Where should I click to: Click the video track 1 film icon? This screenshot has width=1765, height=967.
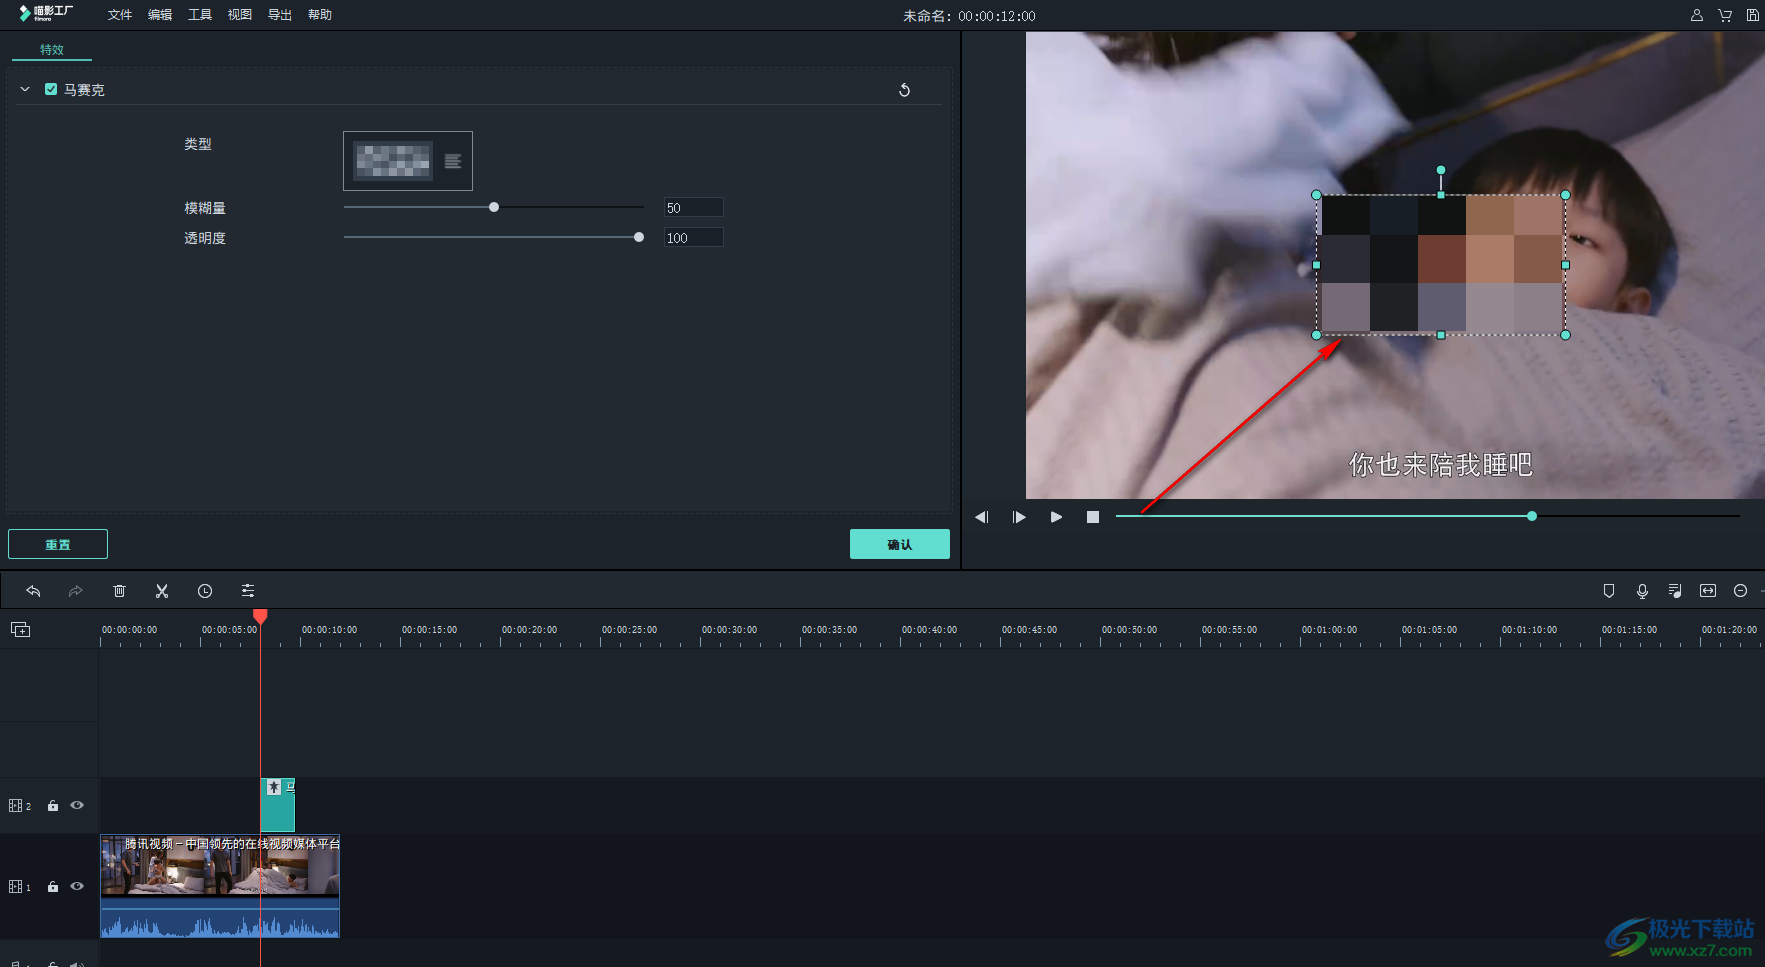[x=15, y=887]
